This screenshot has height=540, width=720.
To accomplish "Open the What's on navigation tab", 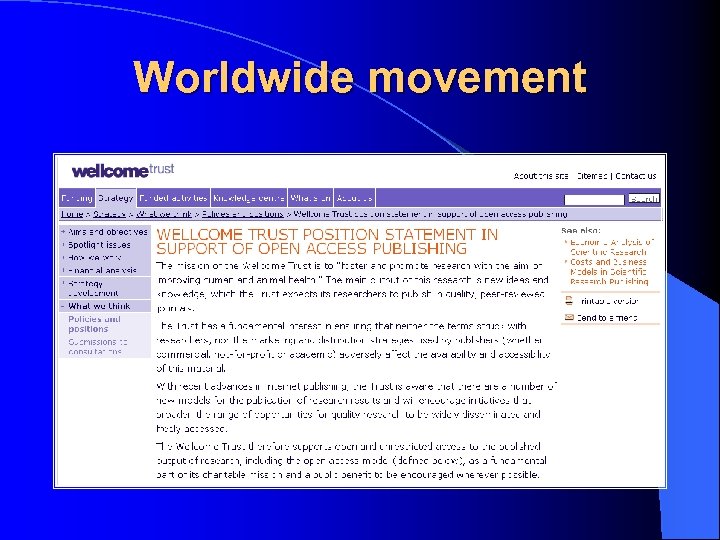I will (x=310, y=198).
